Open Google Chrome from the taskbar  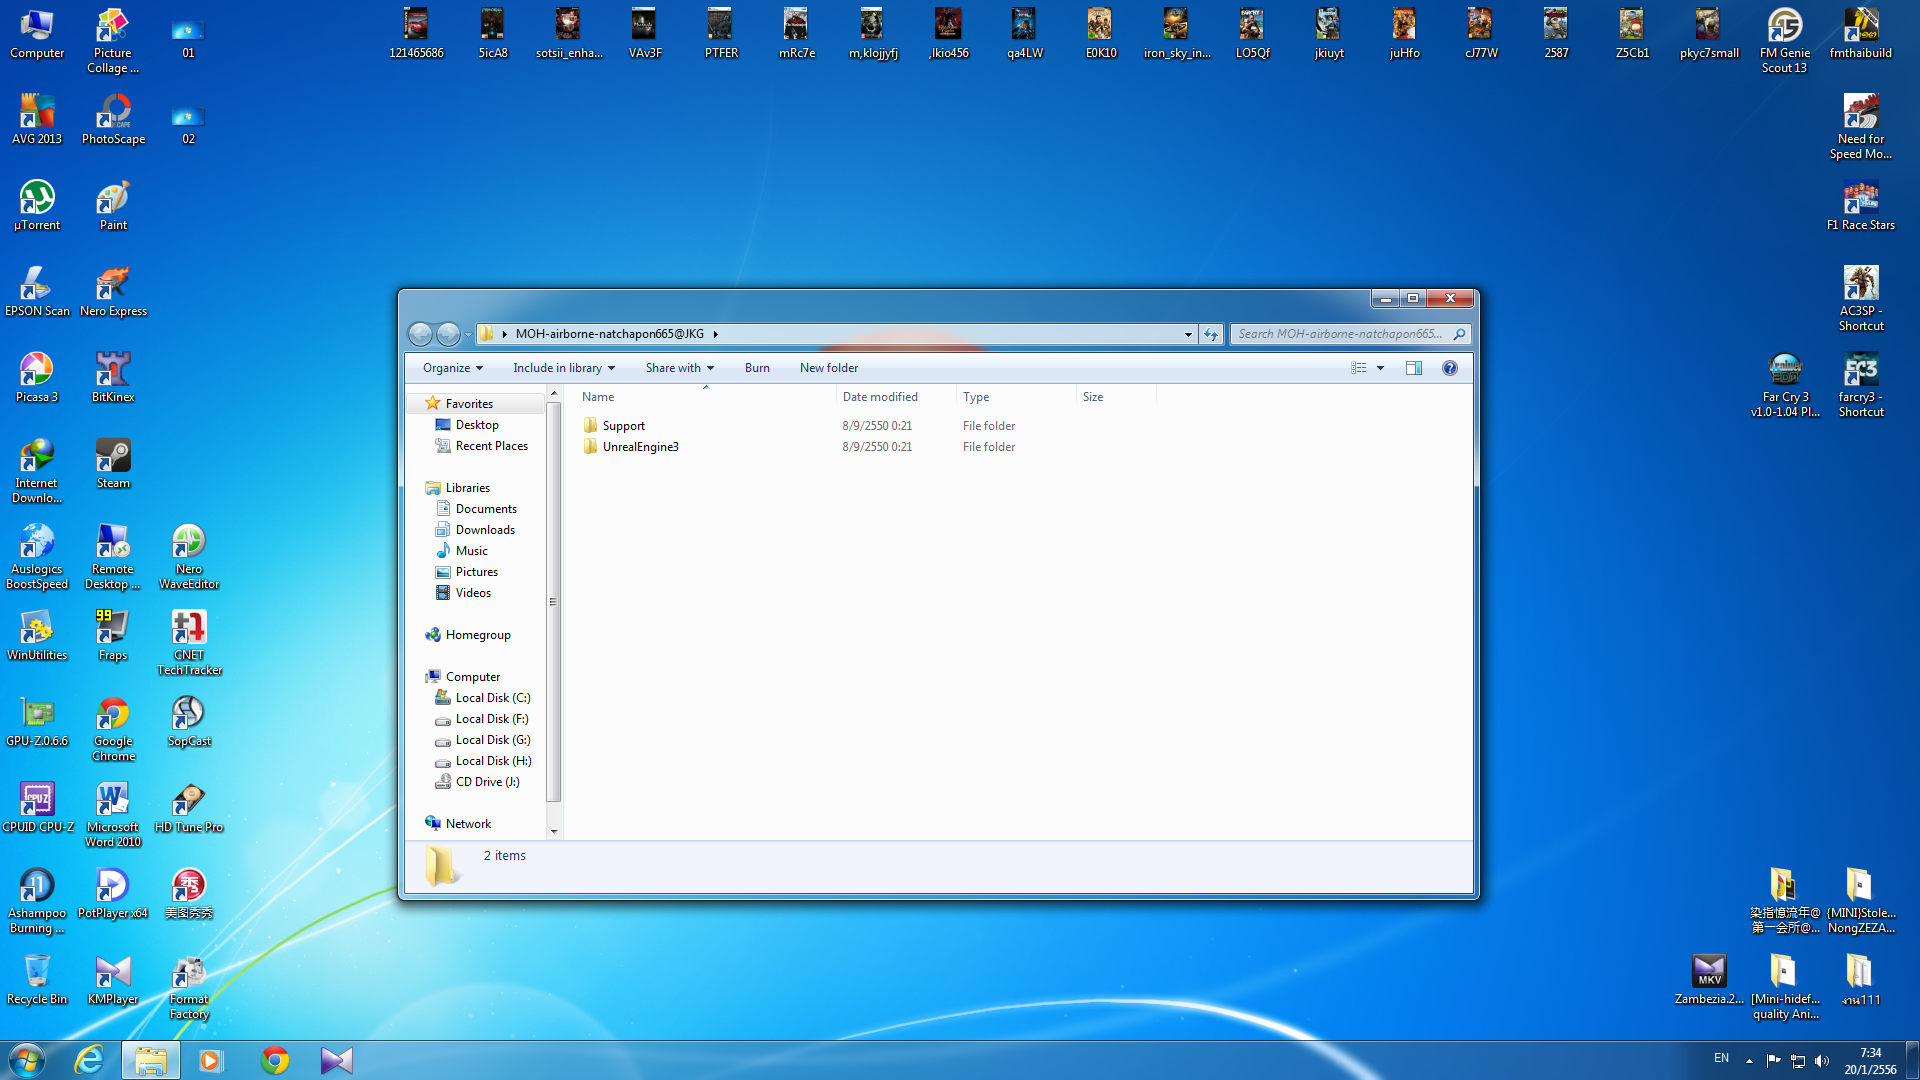click(275, 1060)
